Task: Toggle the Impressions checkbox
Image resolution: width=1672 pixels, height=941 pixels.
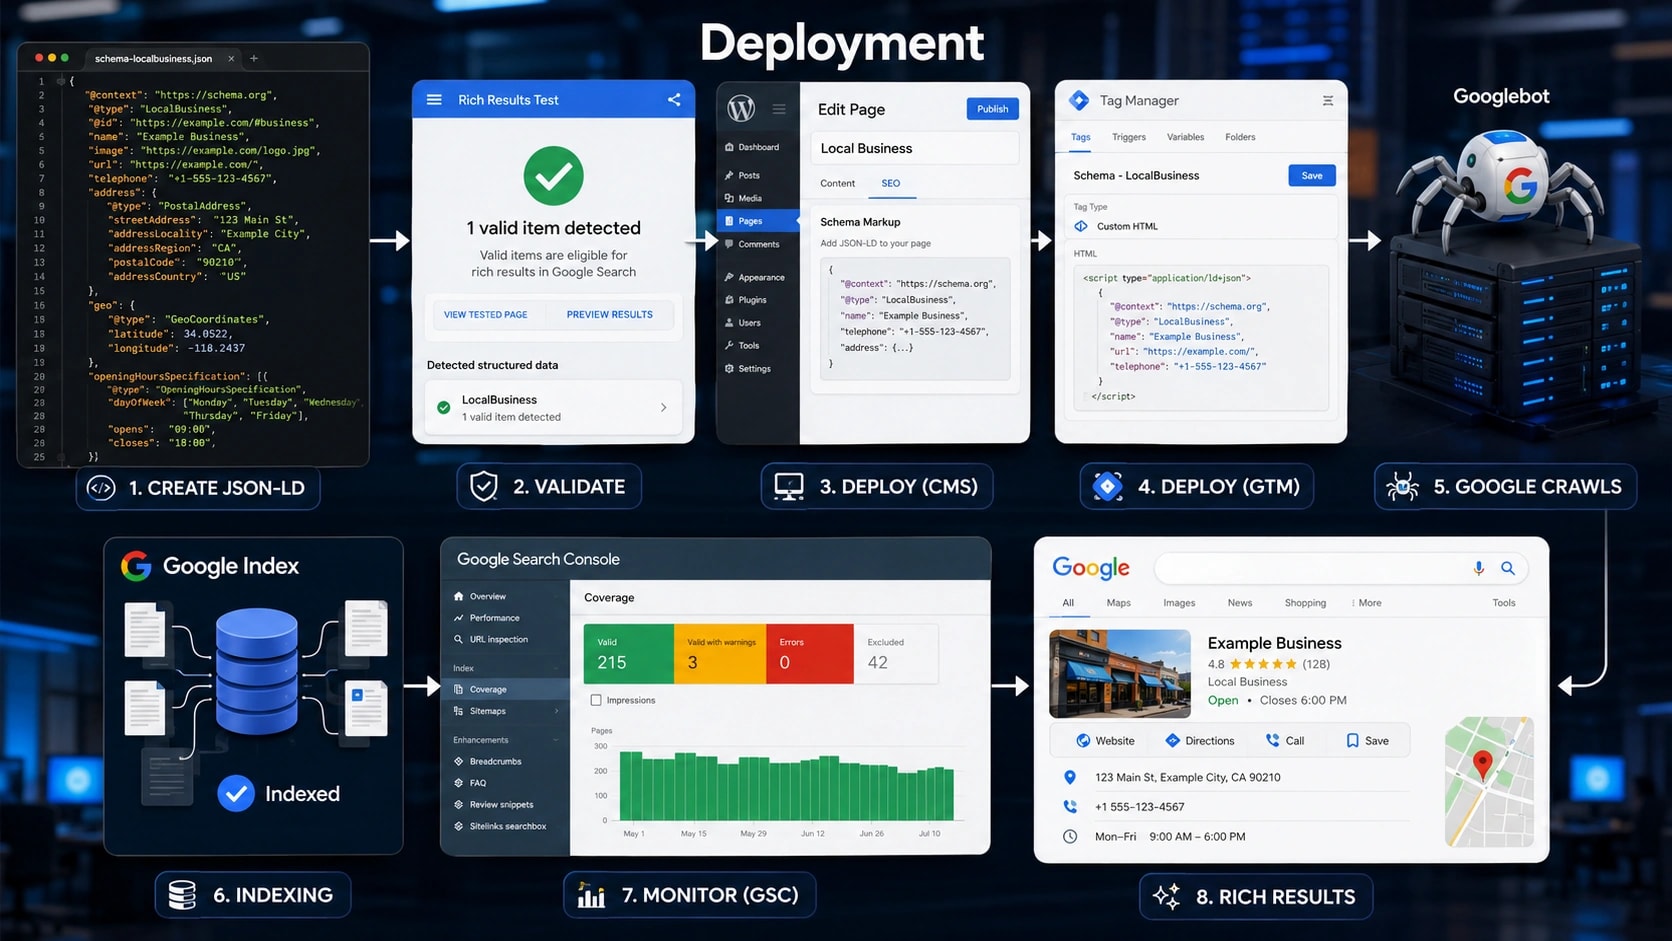Action: pos(596,700)
